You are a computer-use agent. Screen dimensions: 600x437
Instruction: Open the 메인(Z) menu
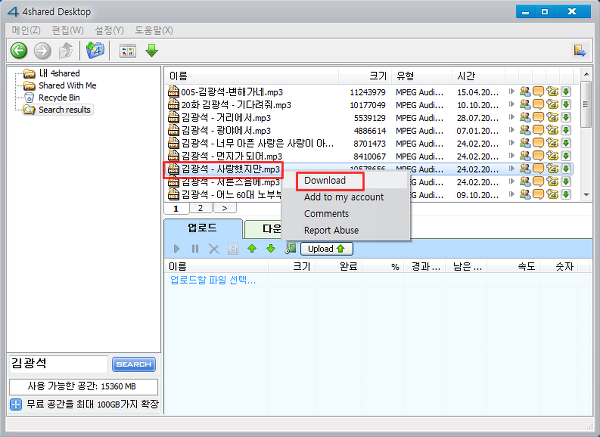26,30
